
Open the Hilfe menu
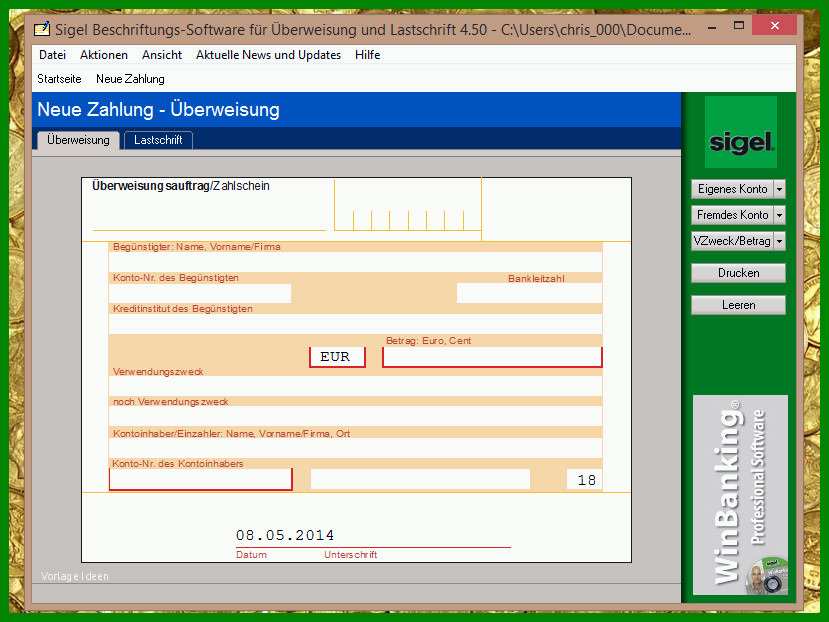(x=367, y=55)
